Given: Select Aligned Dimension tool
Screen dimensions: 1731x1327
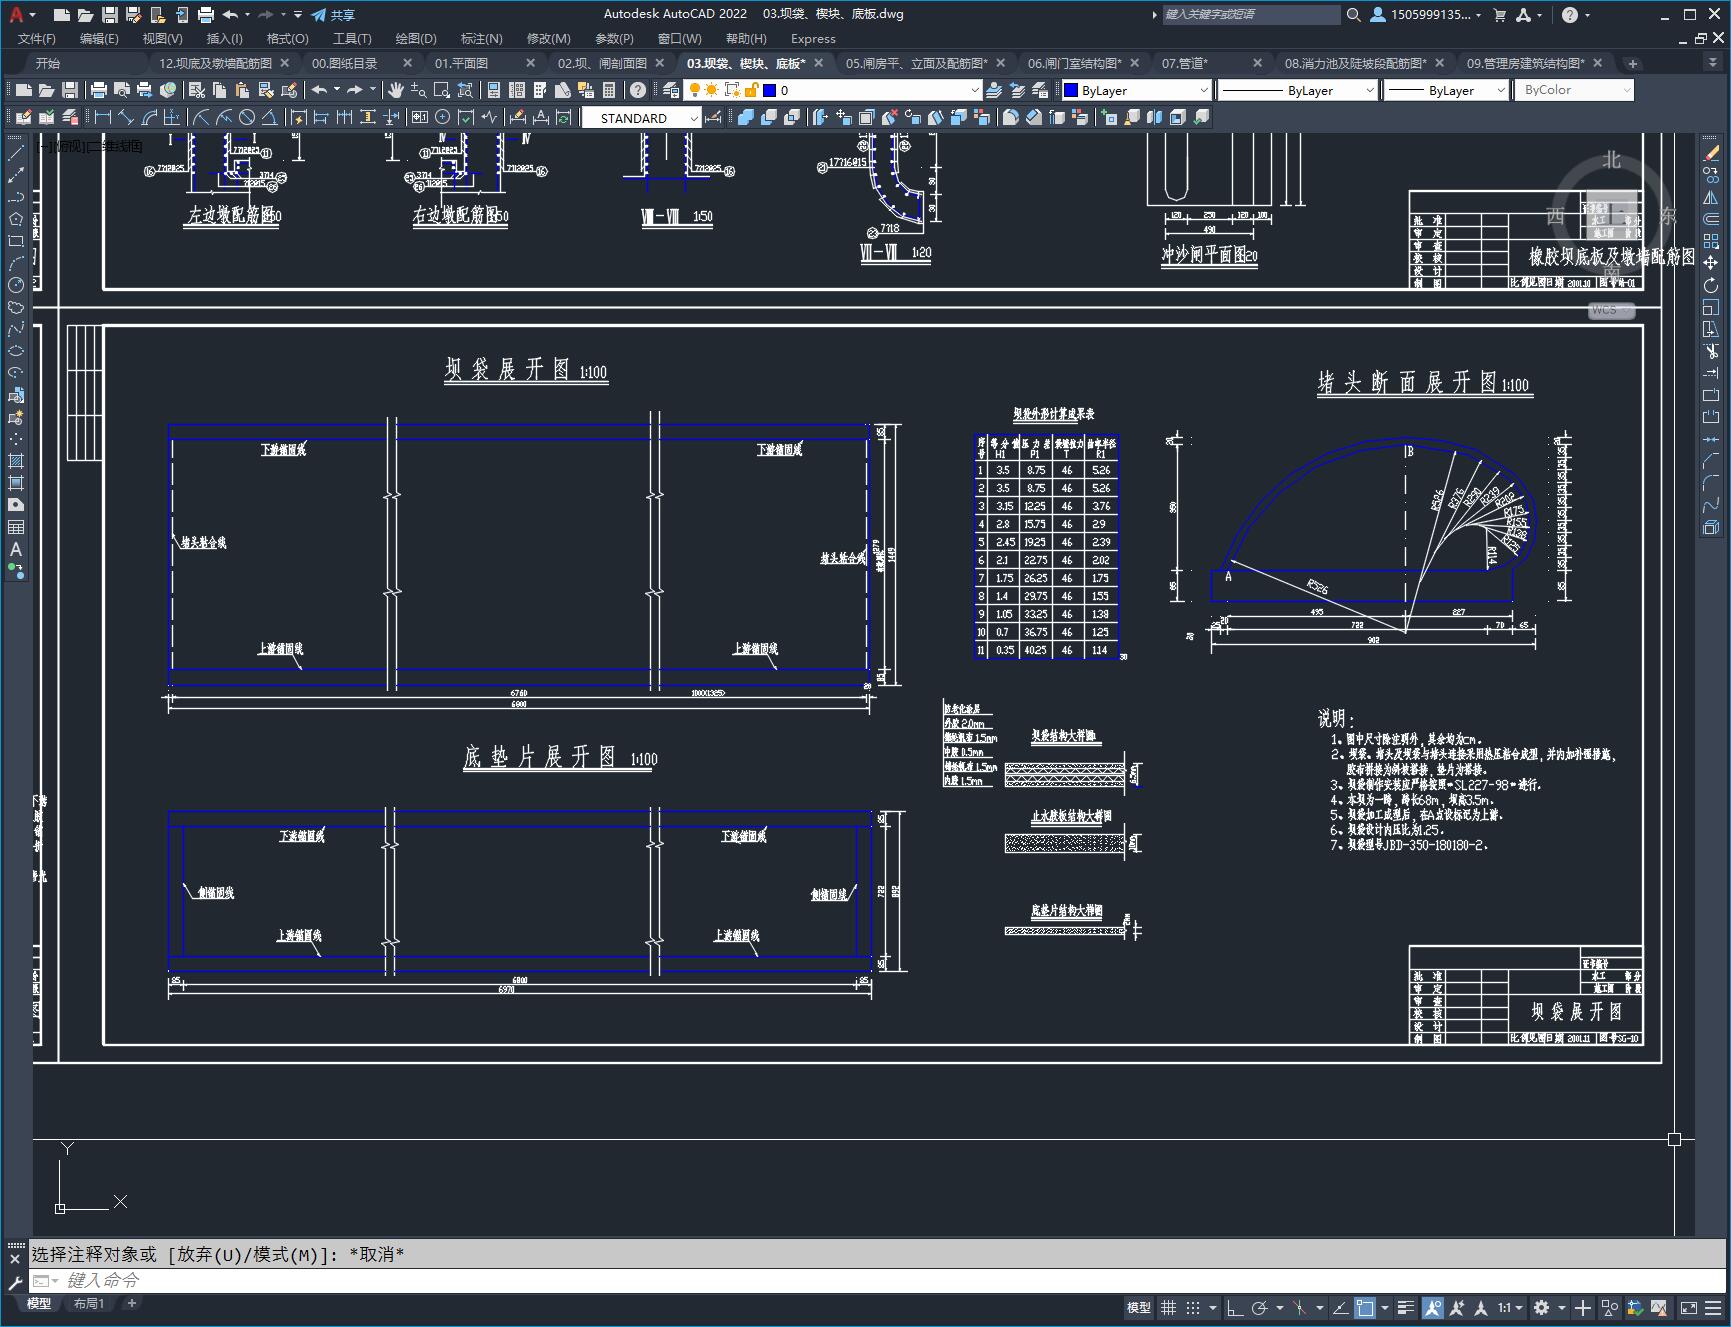Looking at the screenshot, I should point(126,117).
